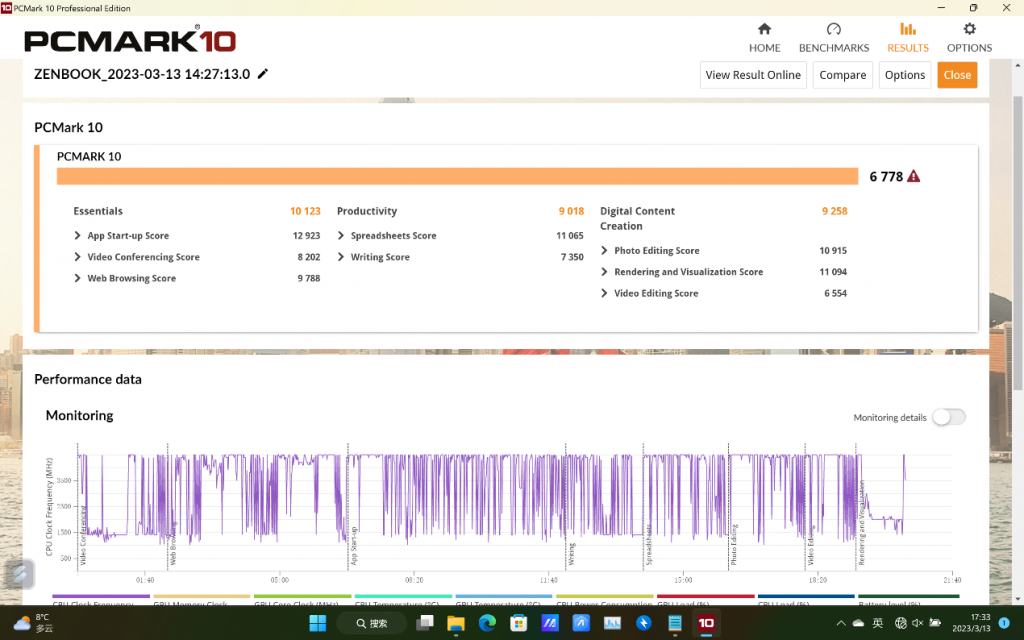Close the result with orange Close button

tap(957, 75)
